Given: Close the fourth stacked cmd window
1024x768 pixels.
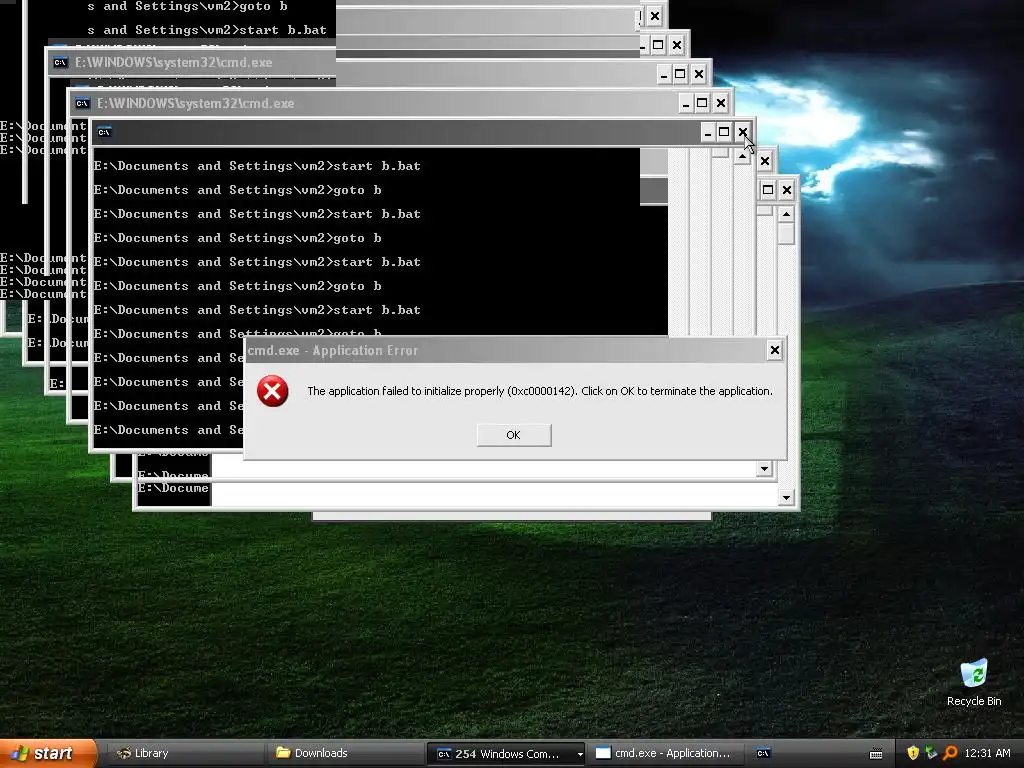Looking at the screenshot, I should tap(677, 45).
